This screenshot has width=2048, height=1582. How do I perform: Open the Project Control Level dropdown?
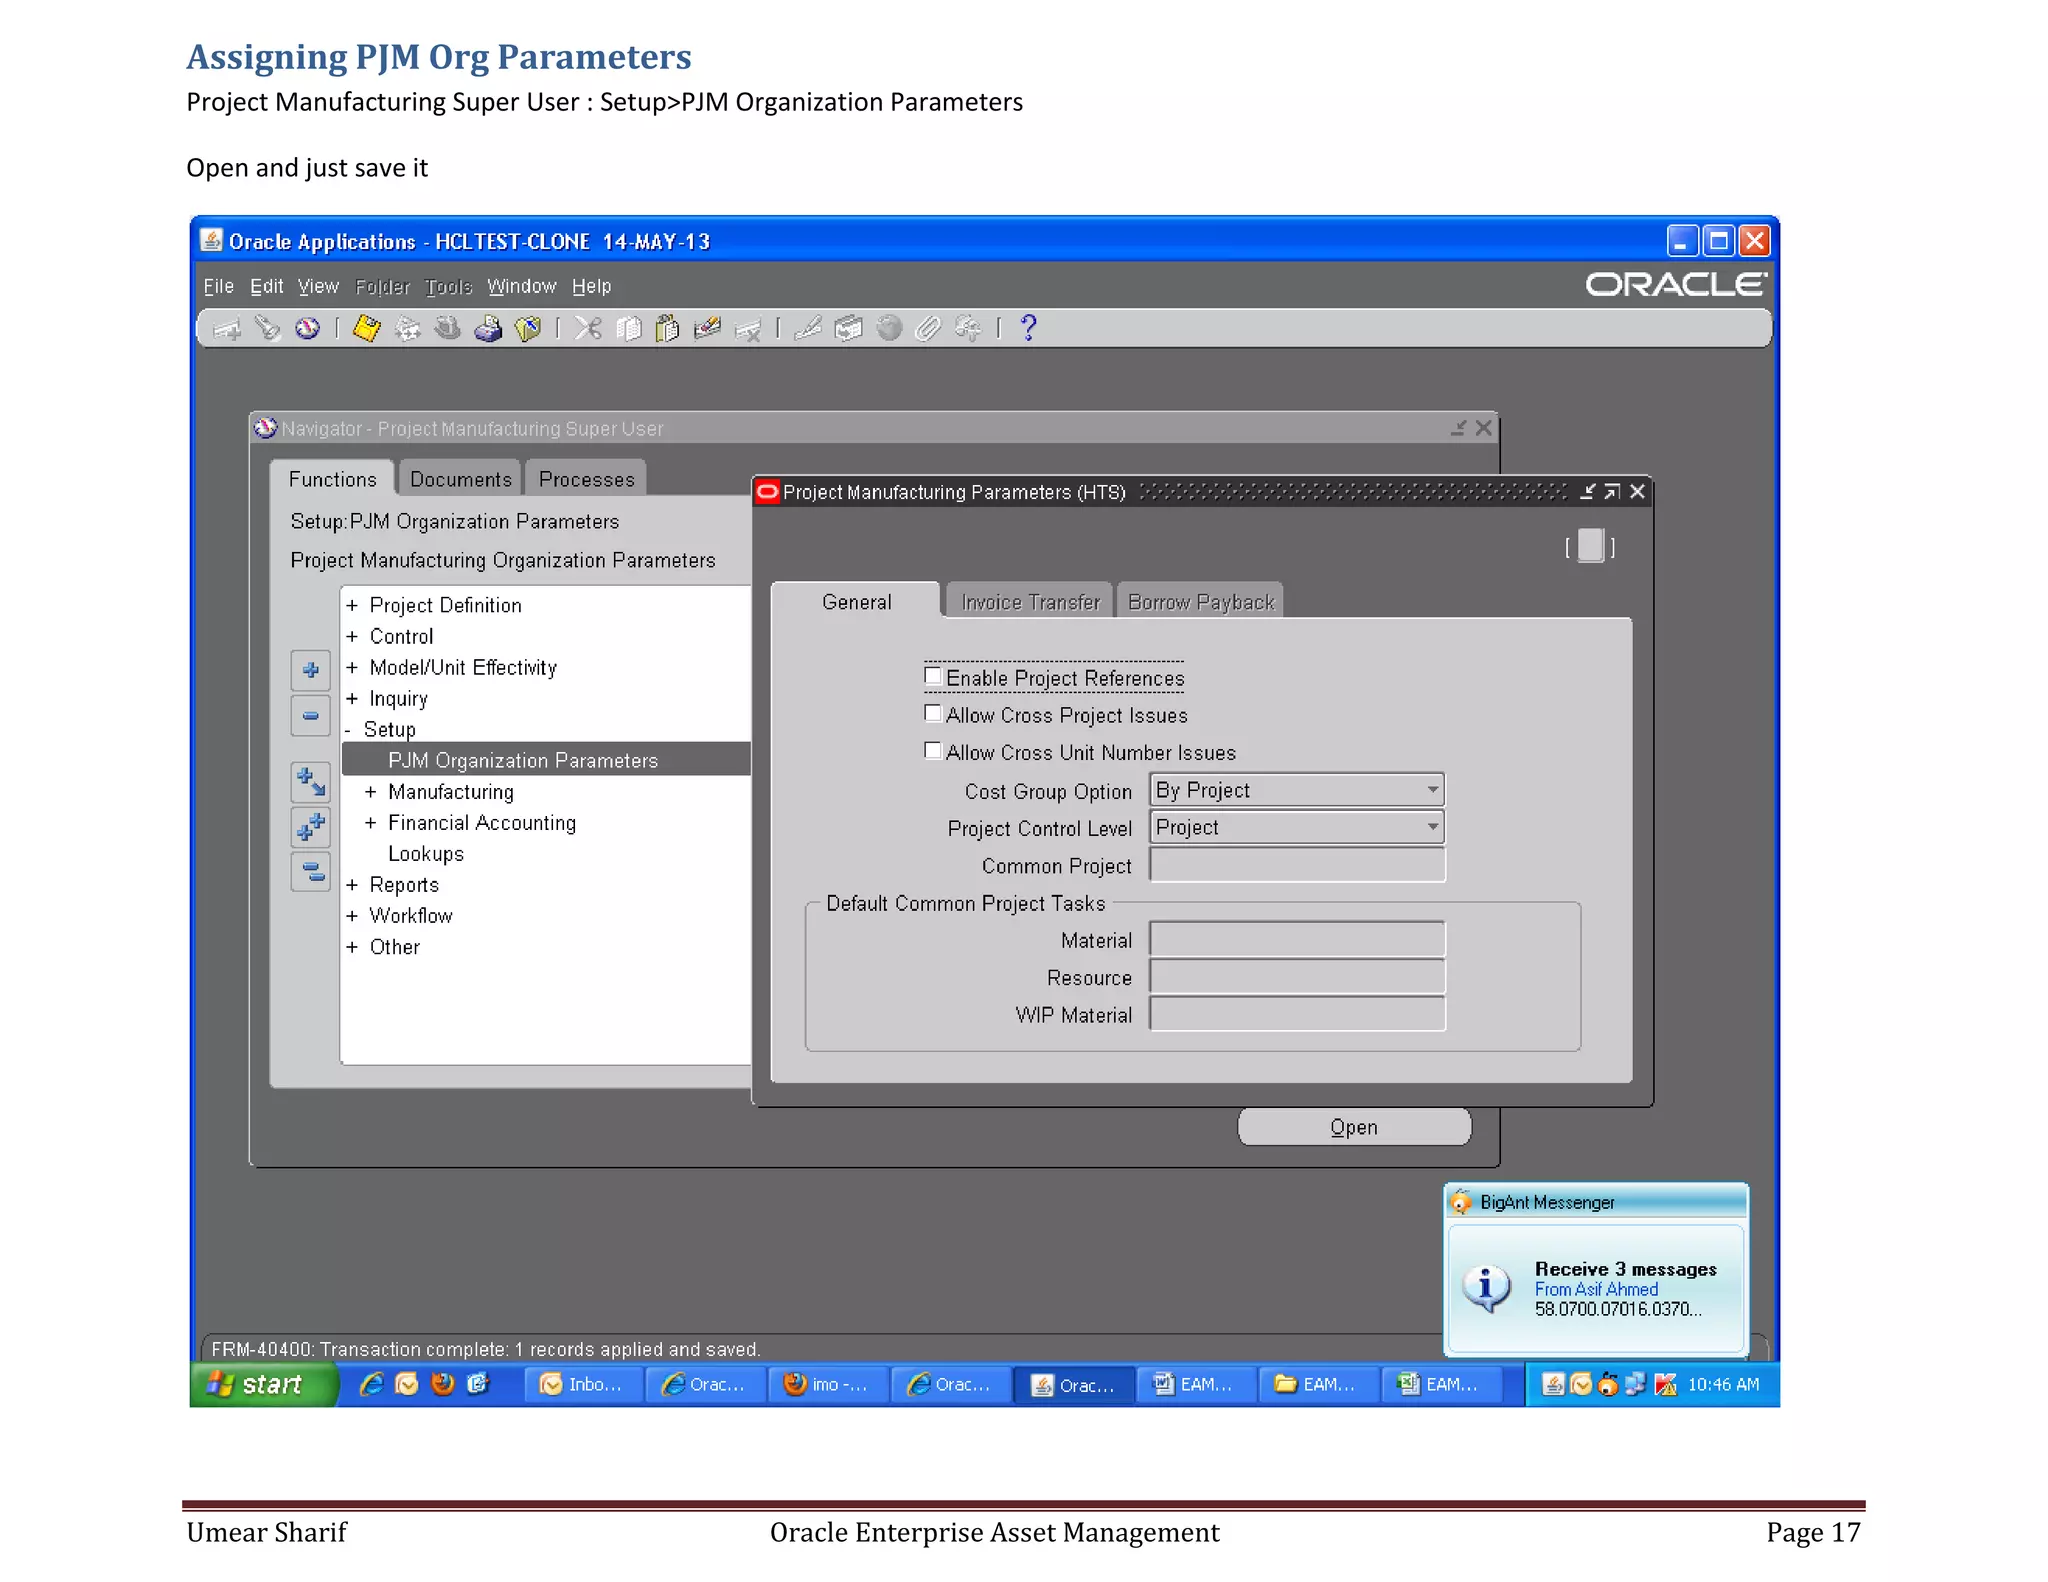(1432, 827)
